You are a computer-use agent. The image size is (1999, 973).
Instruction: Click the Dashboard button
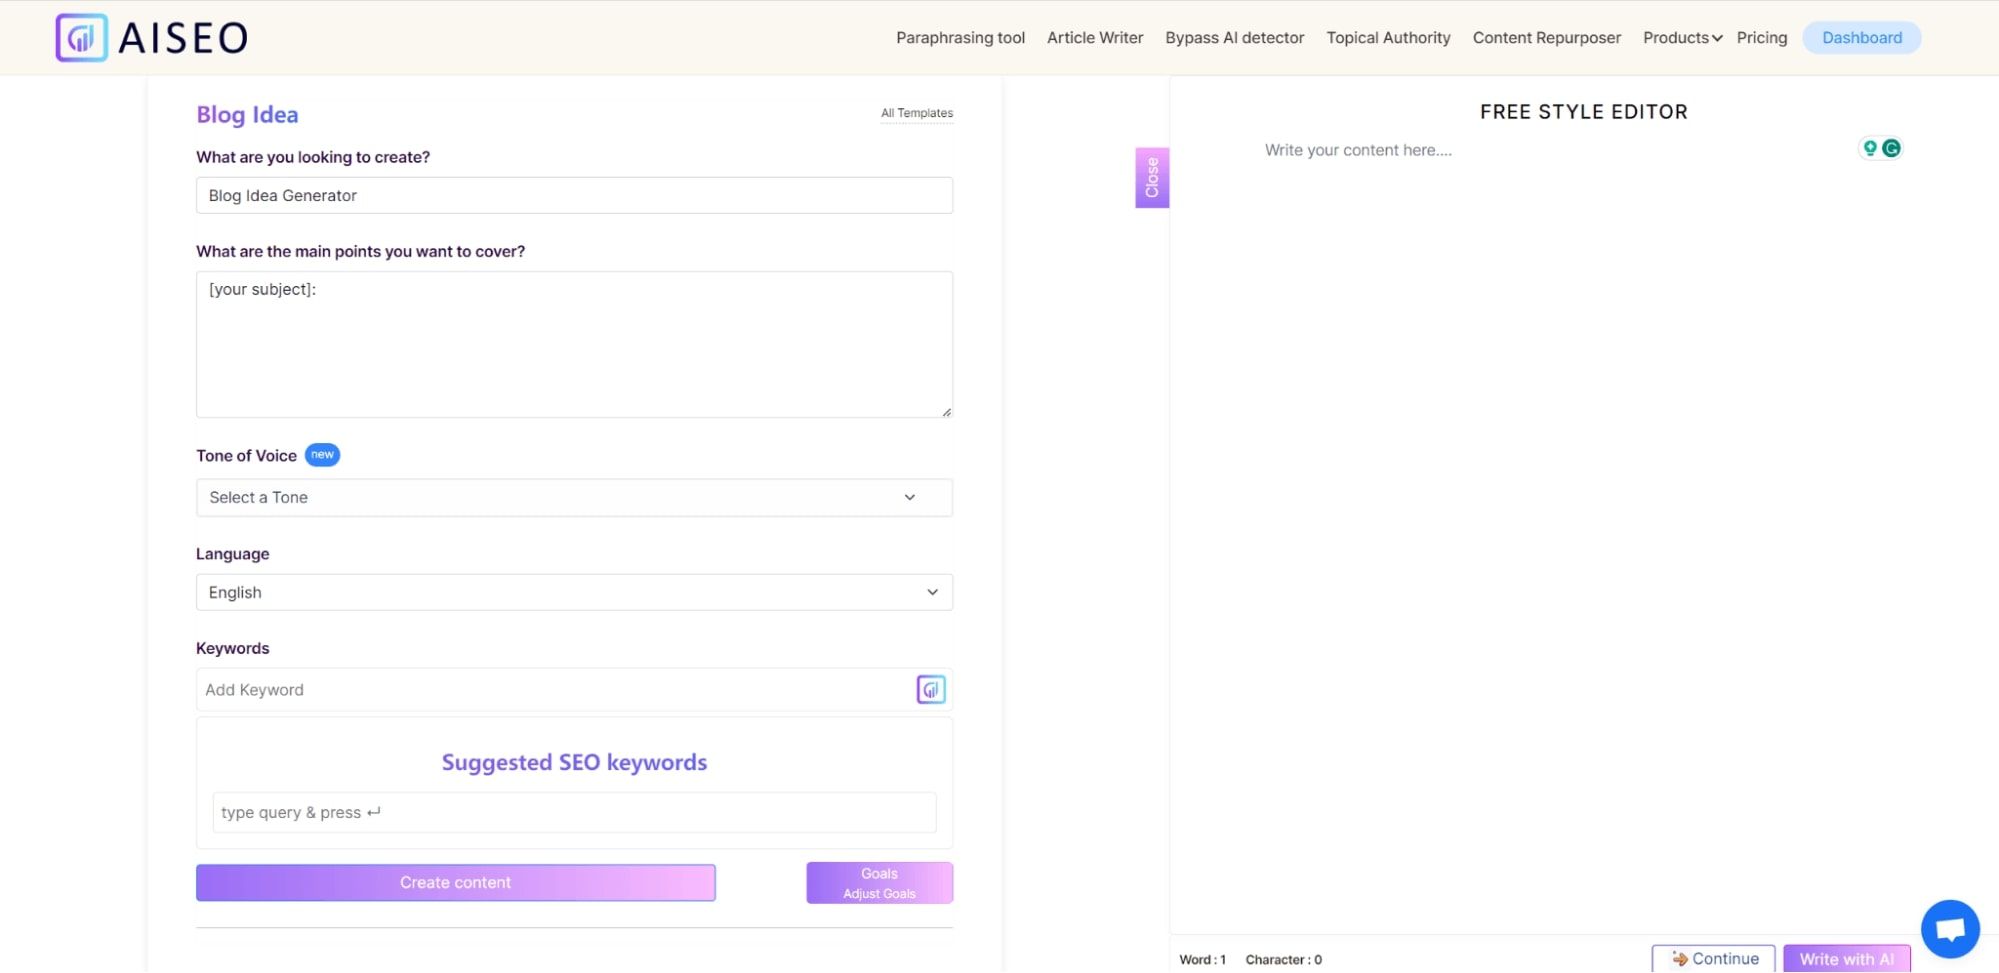coord(1861,38)
